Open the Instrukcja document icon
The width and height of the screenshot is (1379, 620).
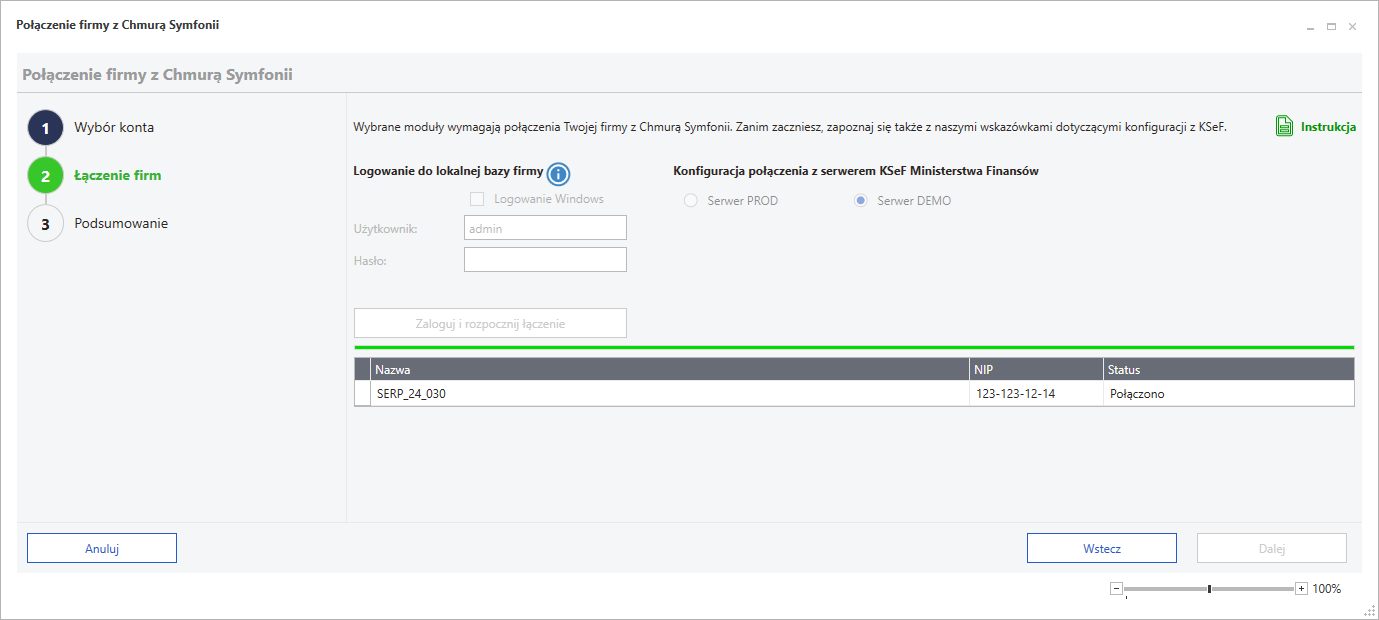[1285, 127]
